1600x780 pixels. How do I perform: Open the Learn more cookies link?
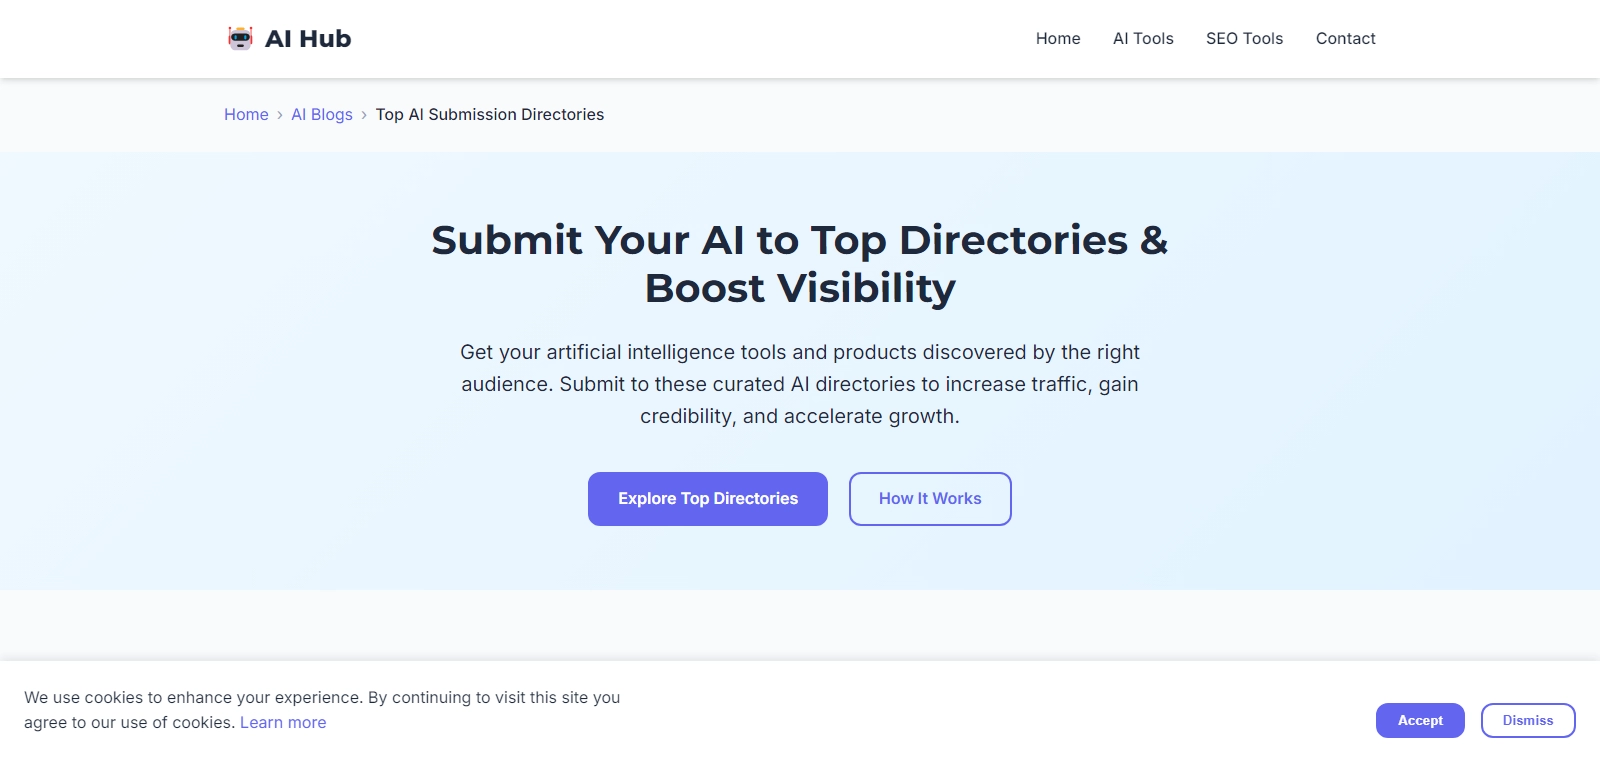(x=283, y=722)
